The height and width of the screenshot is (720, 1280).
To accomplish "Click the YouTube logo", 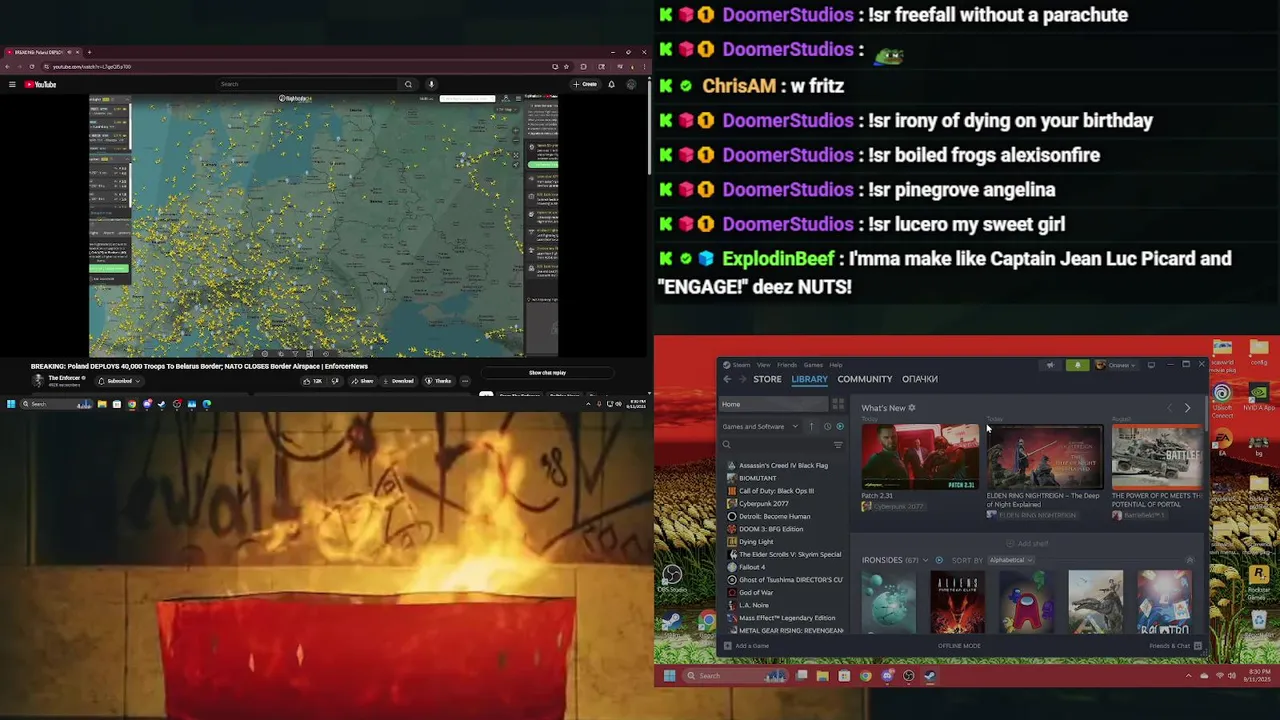I will tap(40, 85).
